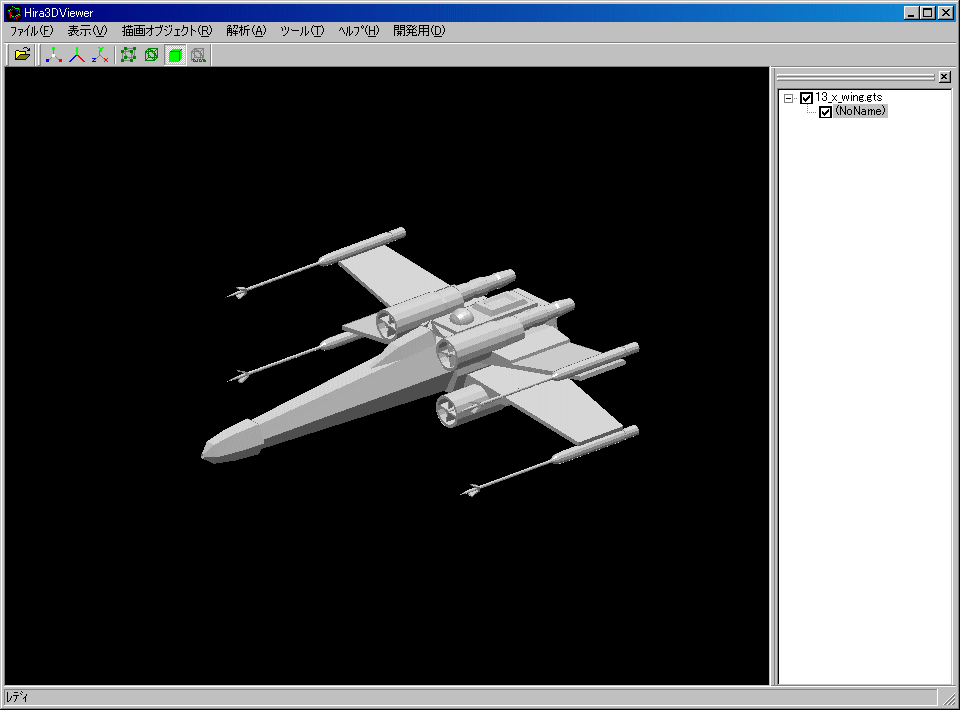Select the 13_x_wing.gts tree item

[x=849, y=97]
